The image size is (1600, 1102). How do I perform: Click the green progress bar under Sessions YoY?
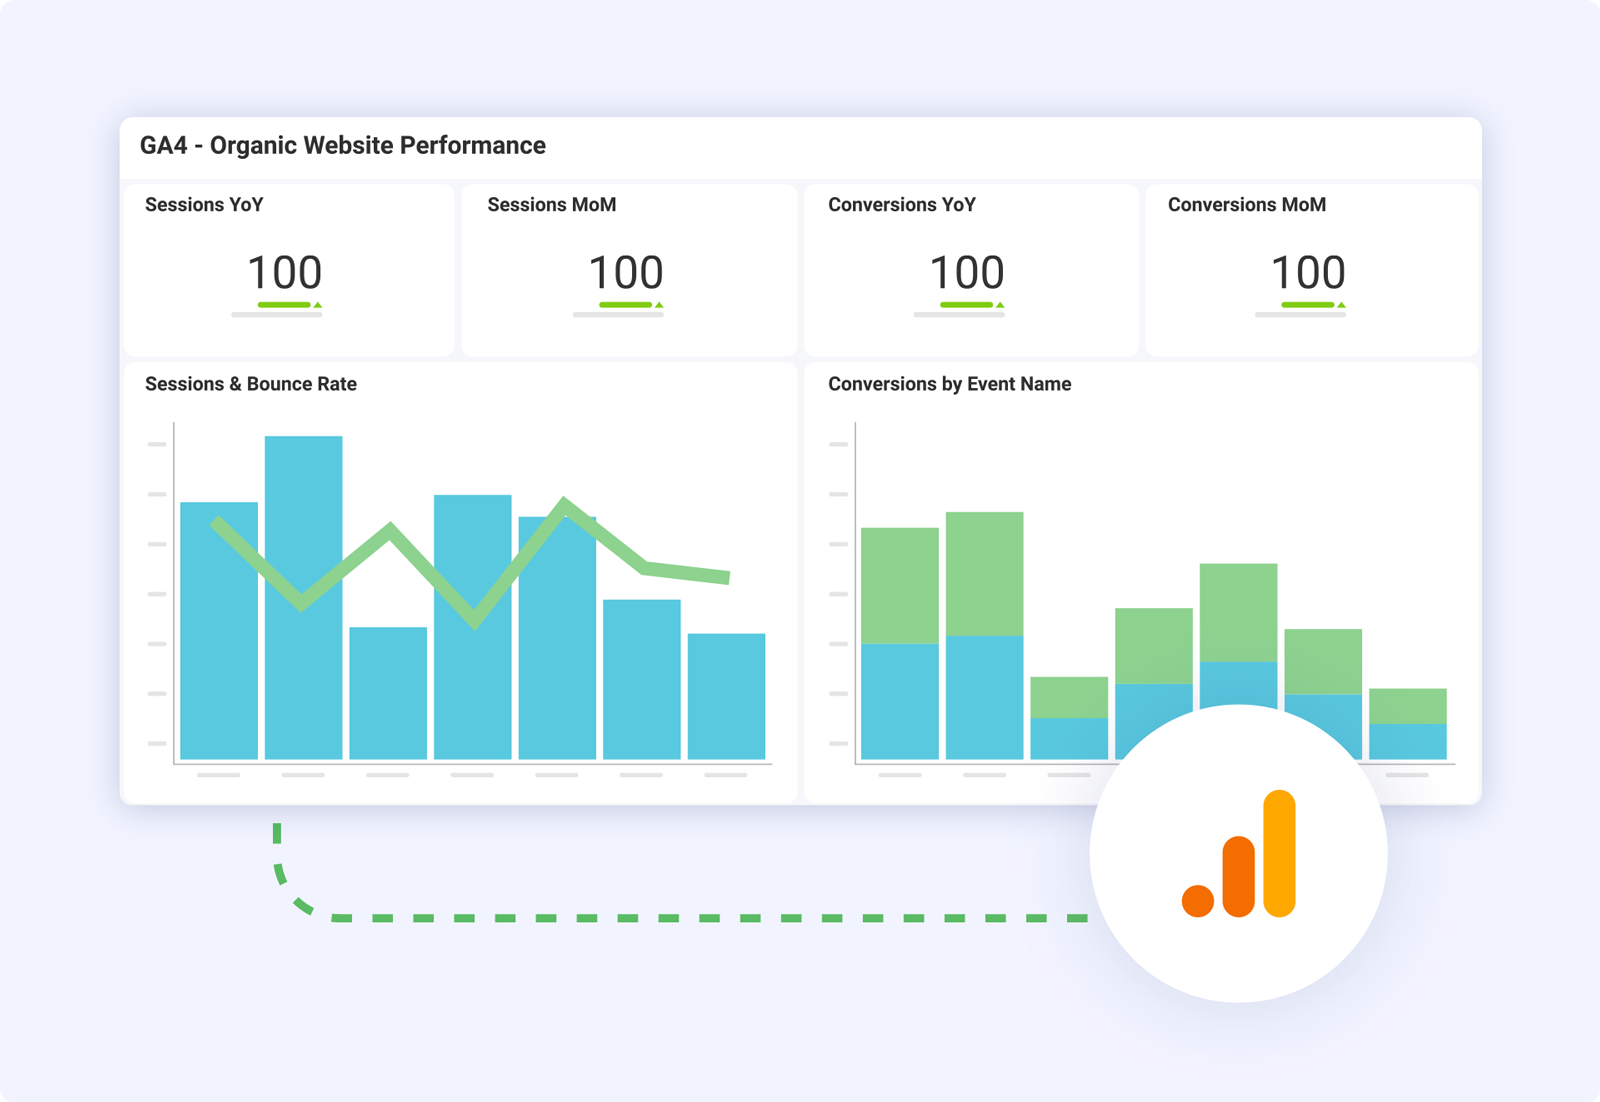[284, 304]
